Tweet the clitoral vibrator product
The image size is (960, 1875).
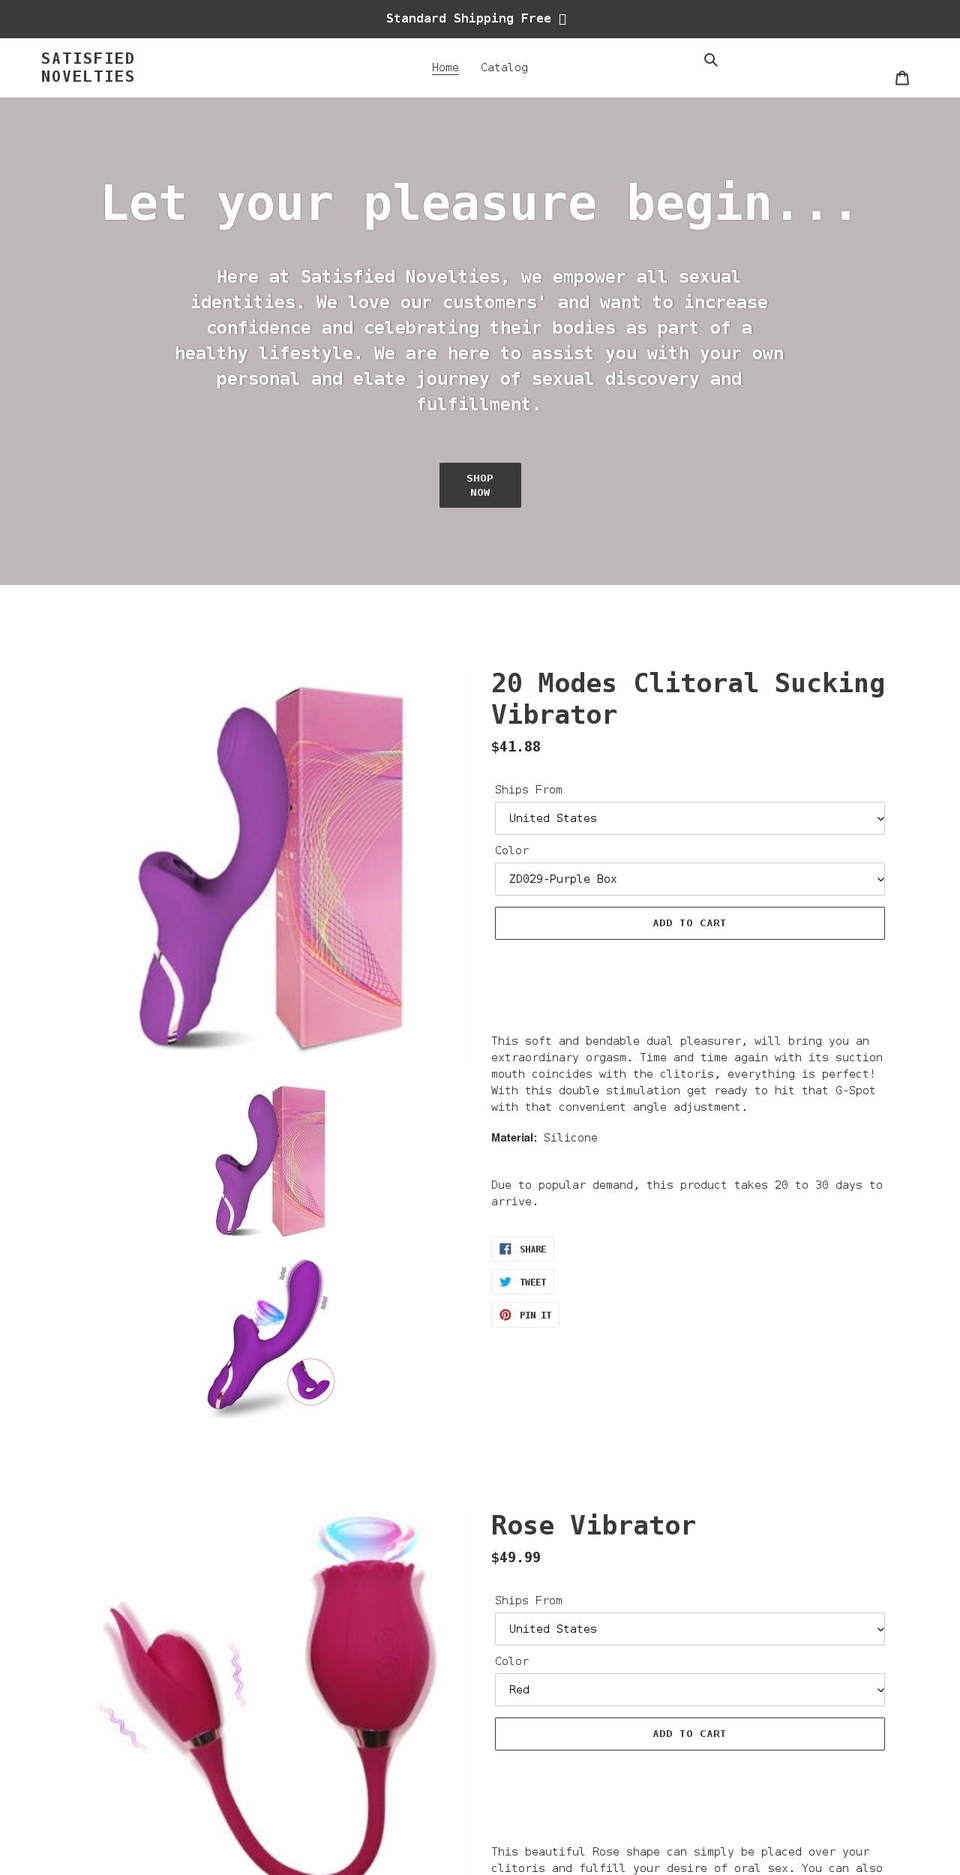(x=522, y=1281)
